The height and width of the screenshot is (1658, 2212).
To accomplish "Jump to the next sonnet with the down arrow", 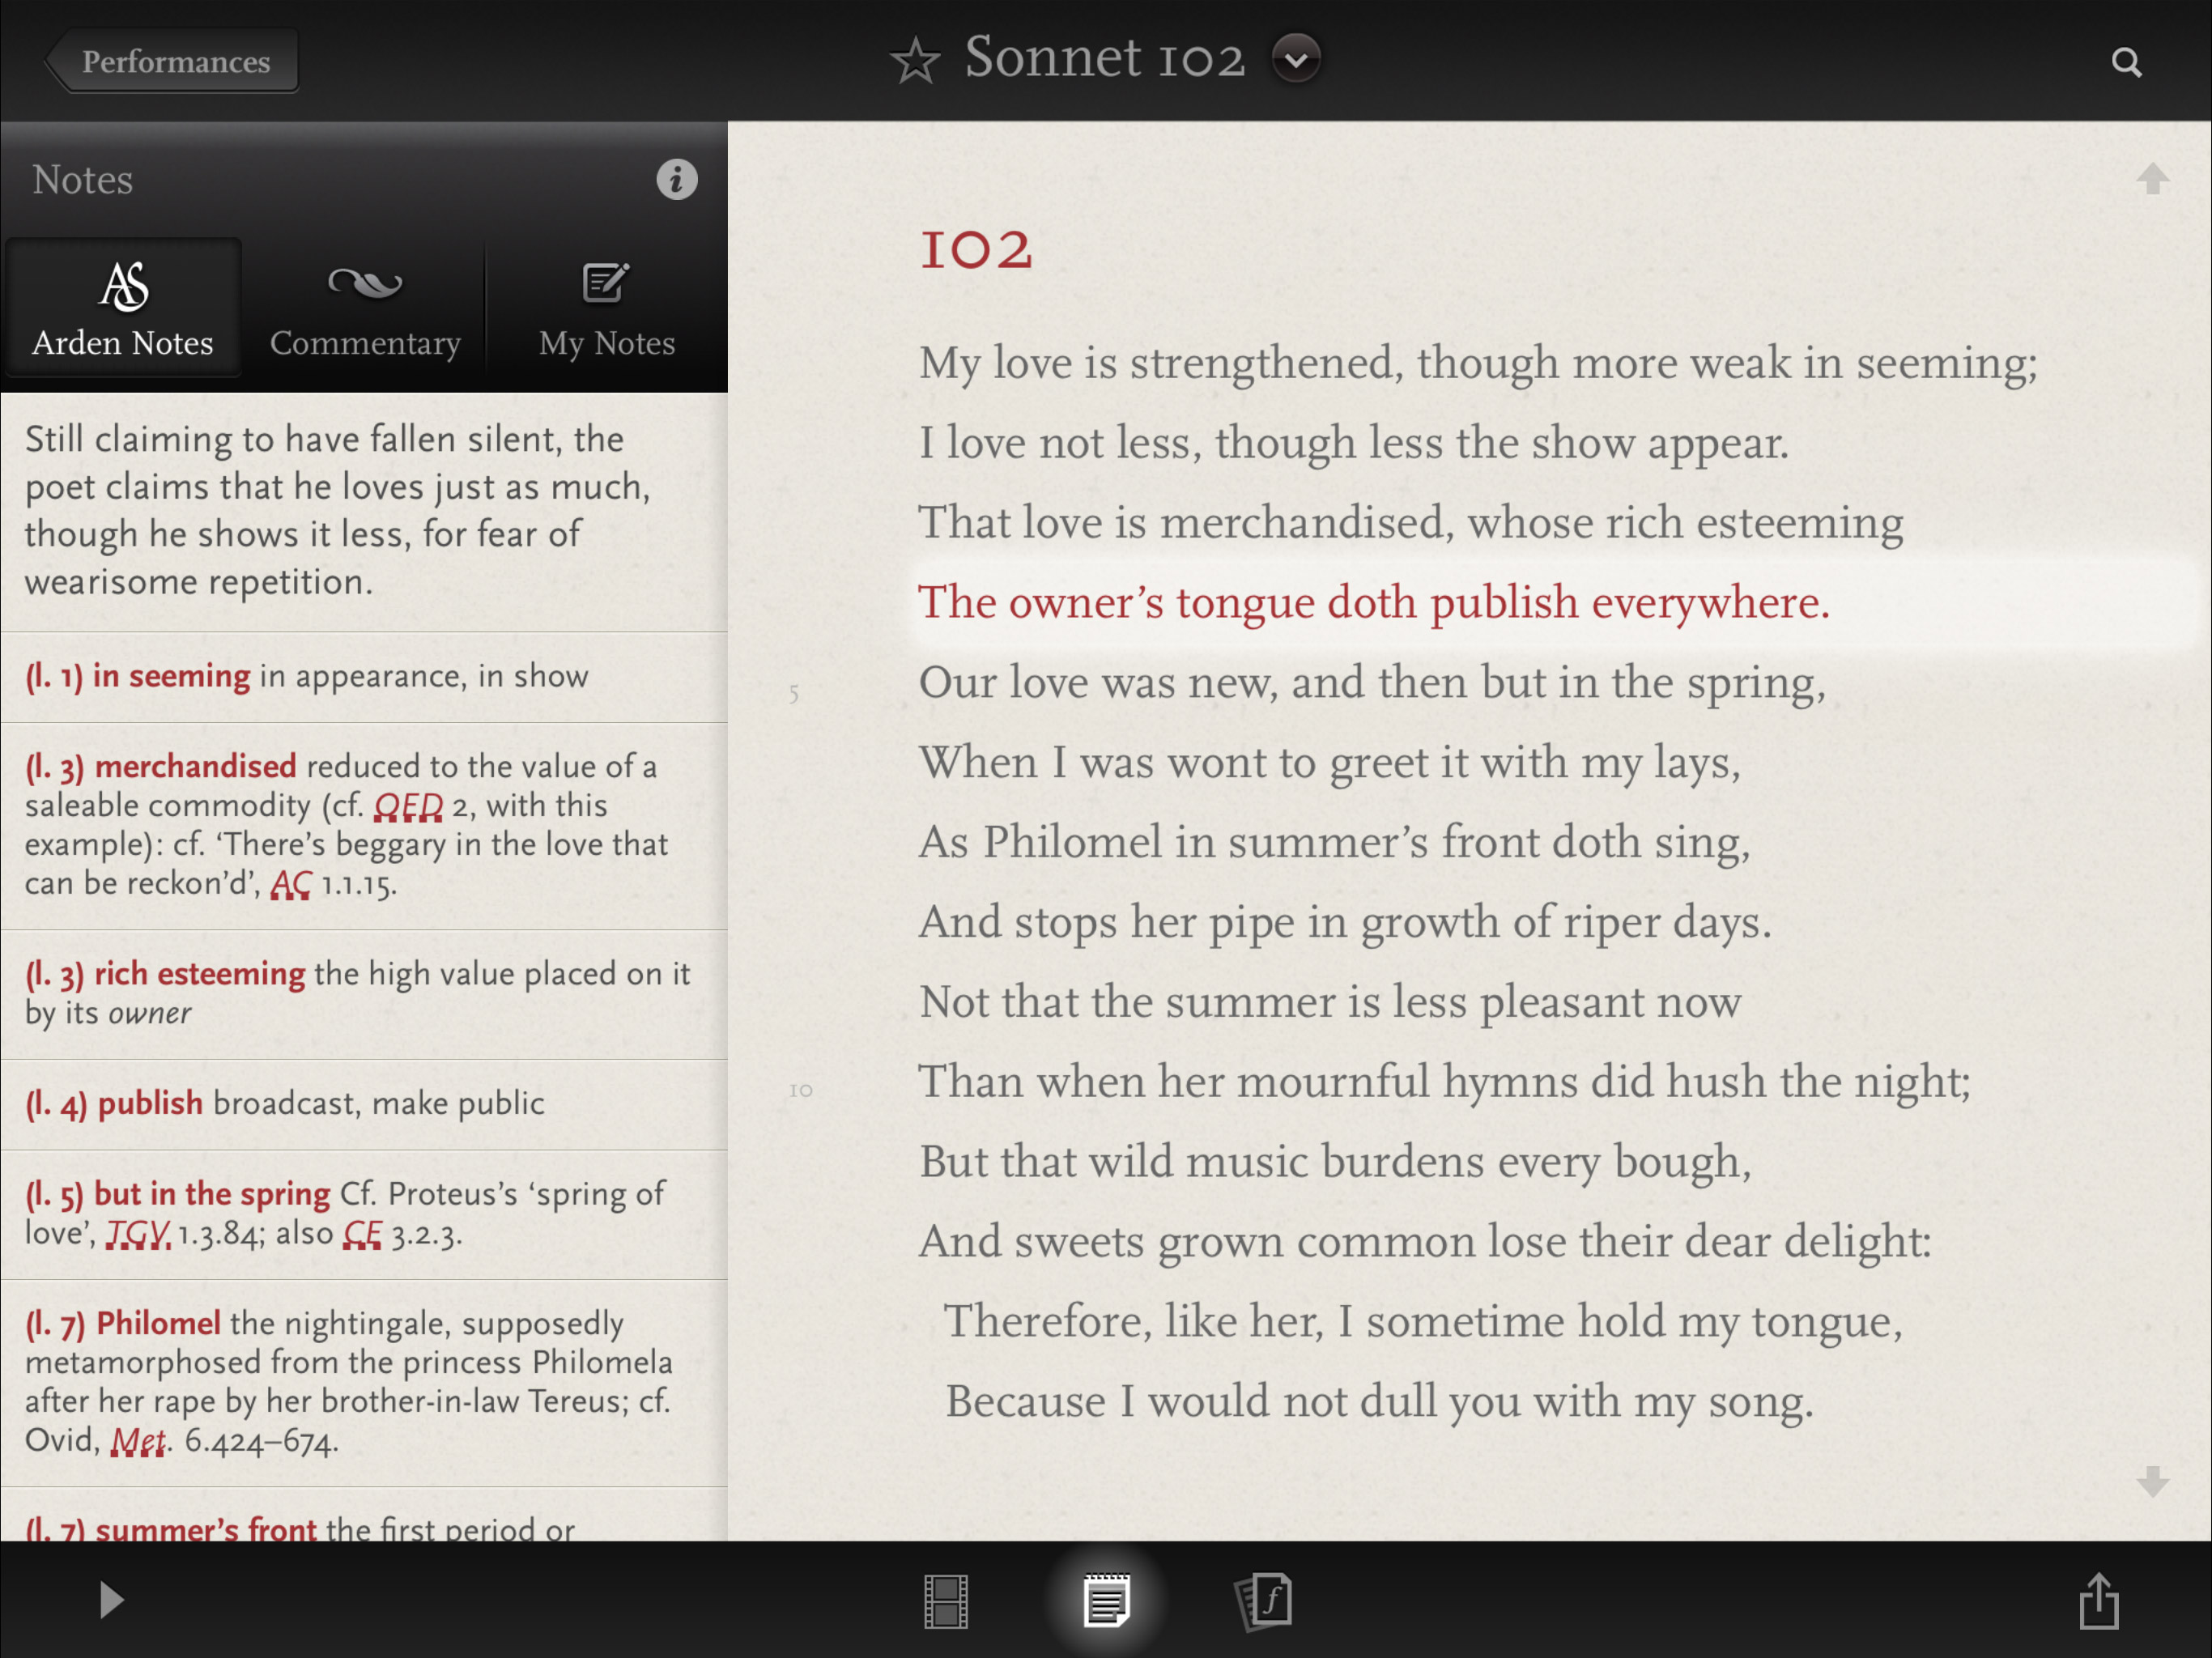I will coord(2152,1481).
